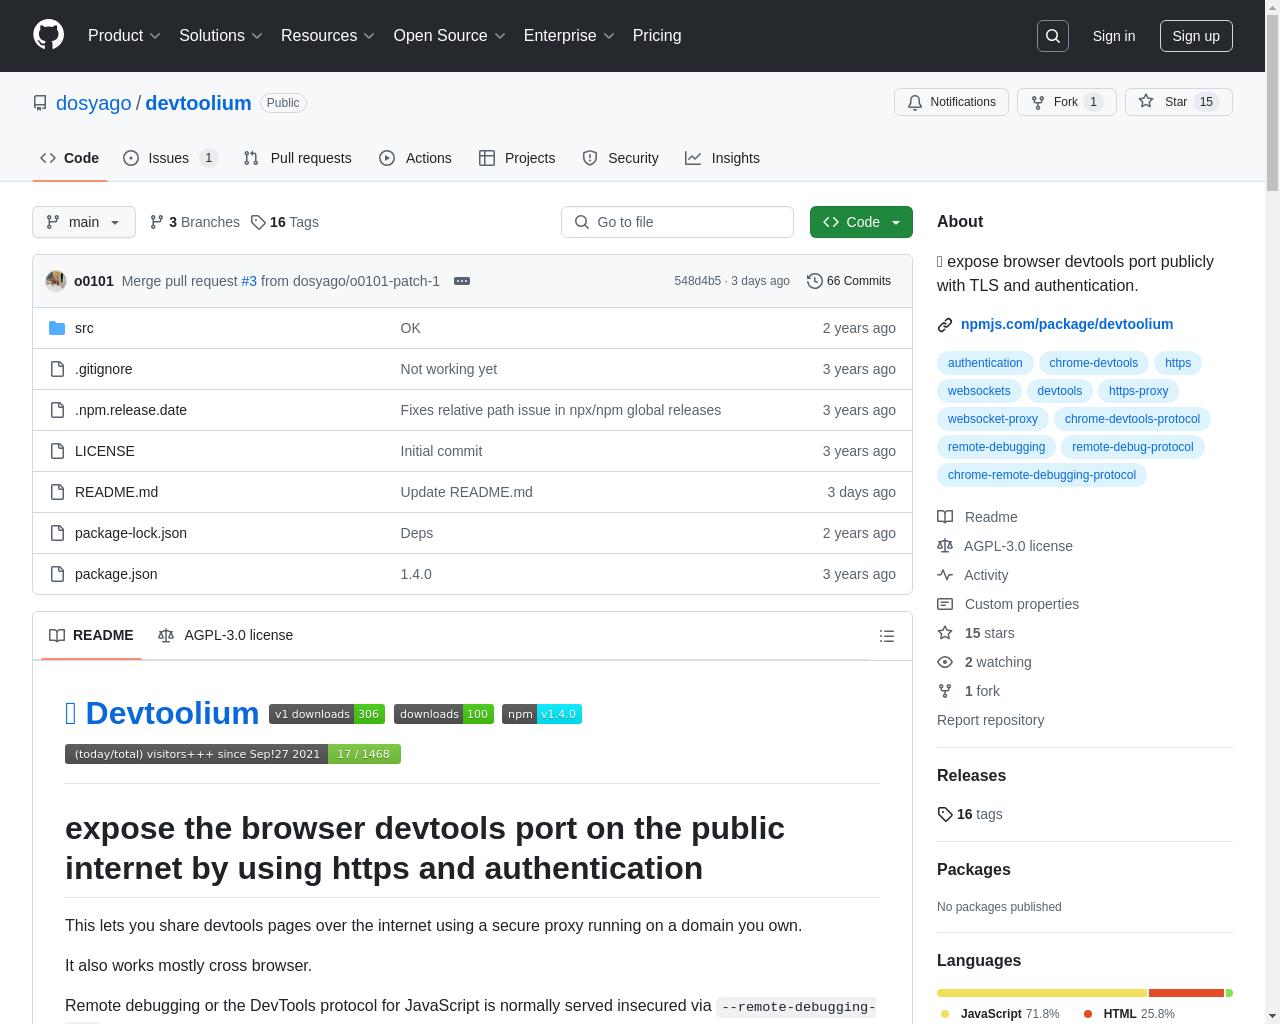The width and height of the screenshot is (1280, 1024).
Task: Open the src folder
Action: pos(84,328)
